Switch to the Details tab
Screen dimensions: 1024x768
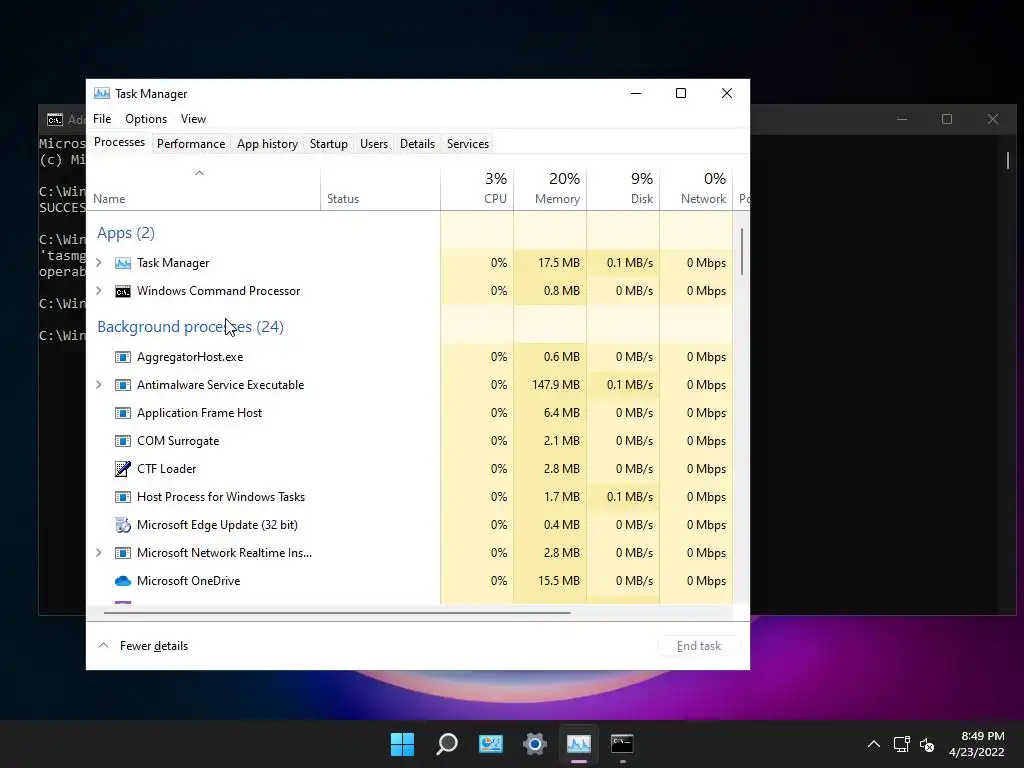[x=417, y=144]
